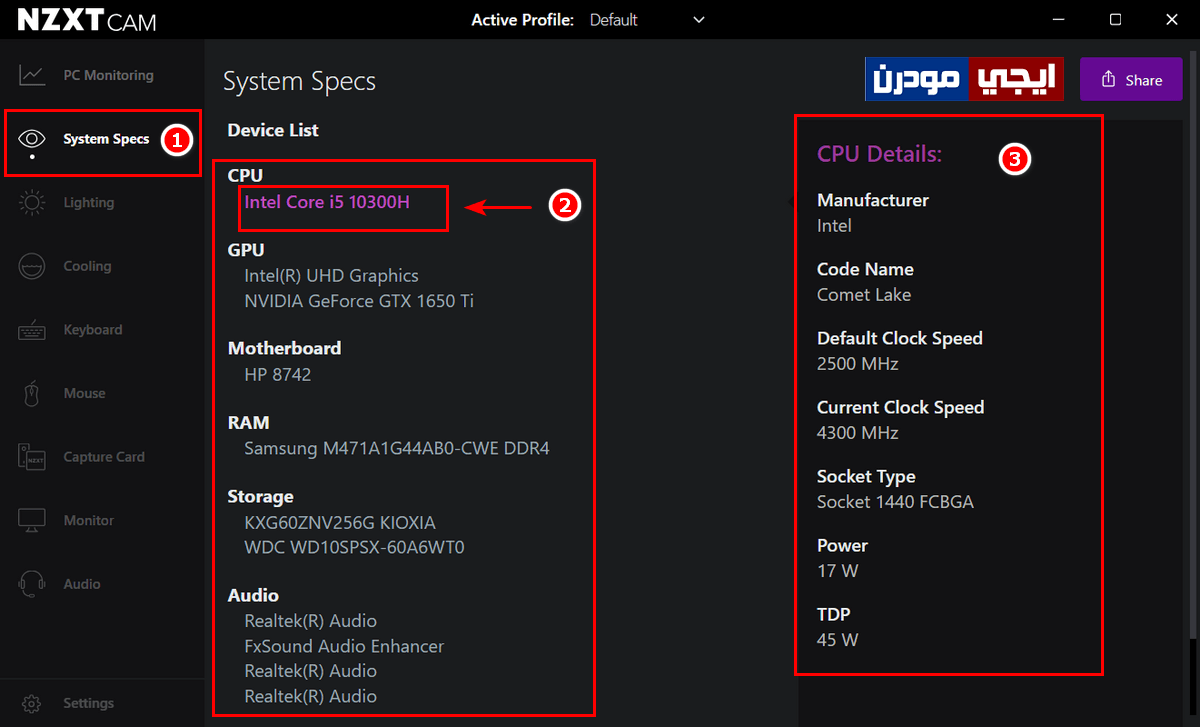Choose FxSound Audio Enhancer device
Viewport: 1200px width, 727px height.
pos(344,646)
